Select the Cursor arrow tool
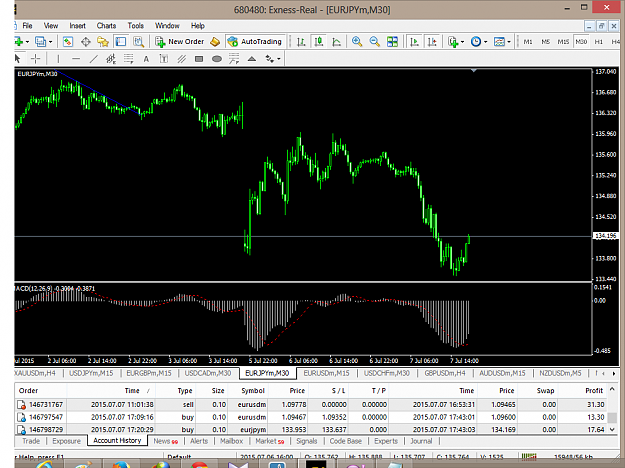Image resolution: width=625 pixels, height=468 pixels. (18, 59)
